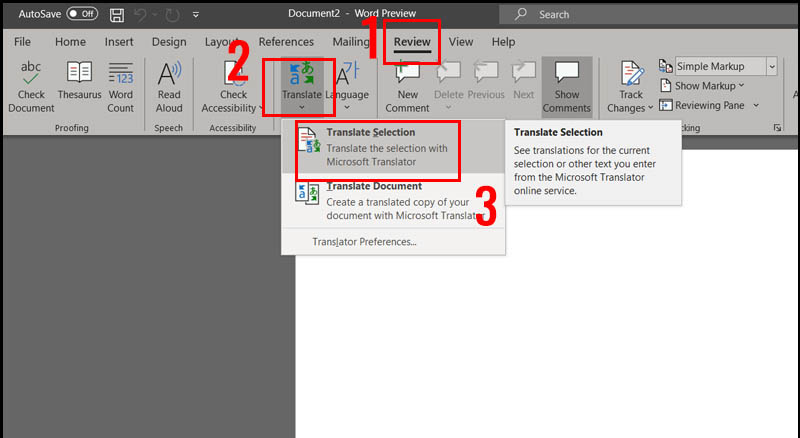Open the Language dropdown arrow
The width and height of the screenshot is (800, 438).
click(x=347, y=108)
